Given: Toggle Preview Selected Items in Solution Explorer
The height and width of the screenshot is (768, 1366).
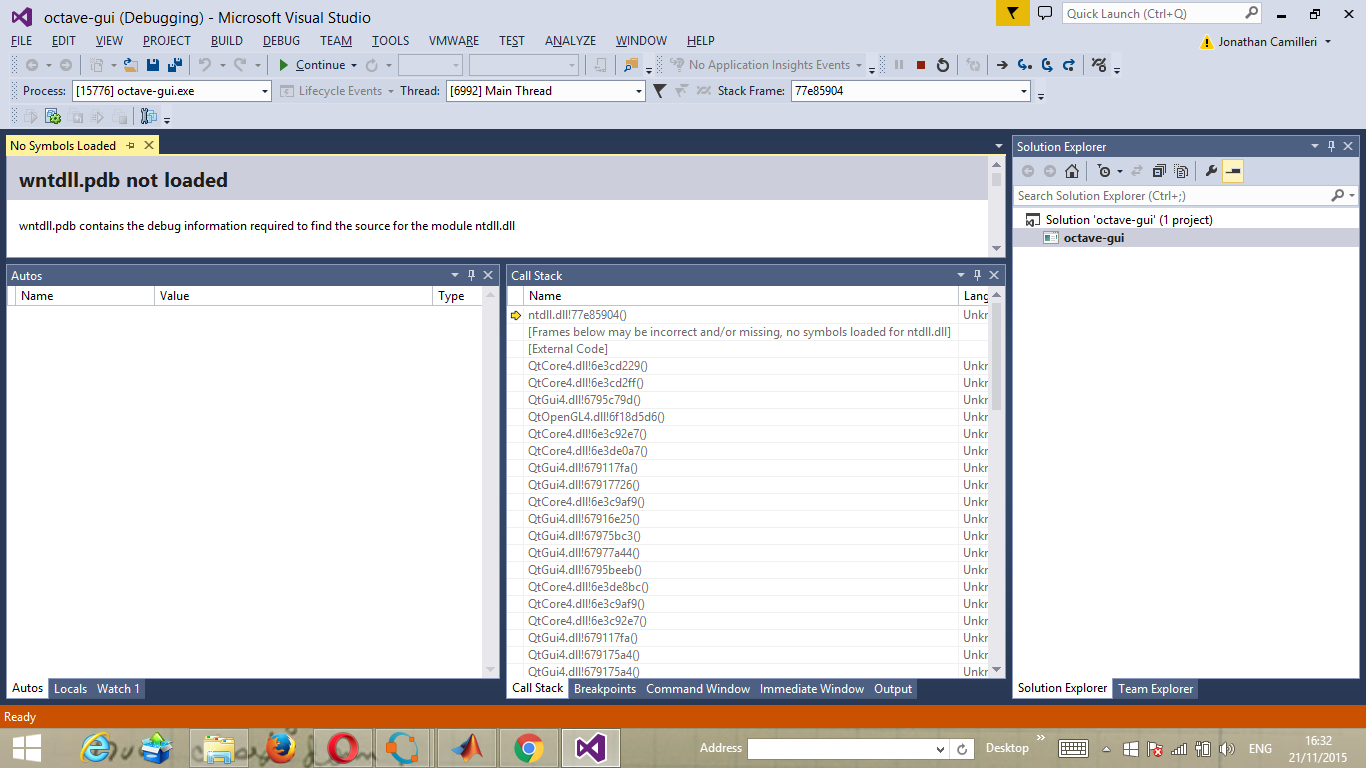Looking at the screenshot, I should click(1233, 171).
